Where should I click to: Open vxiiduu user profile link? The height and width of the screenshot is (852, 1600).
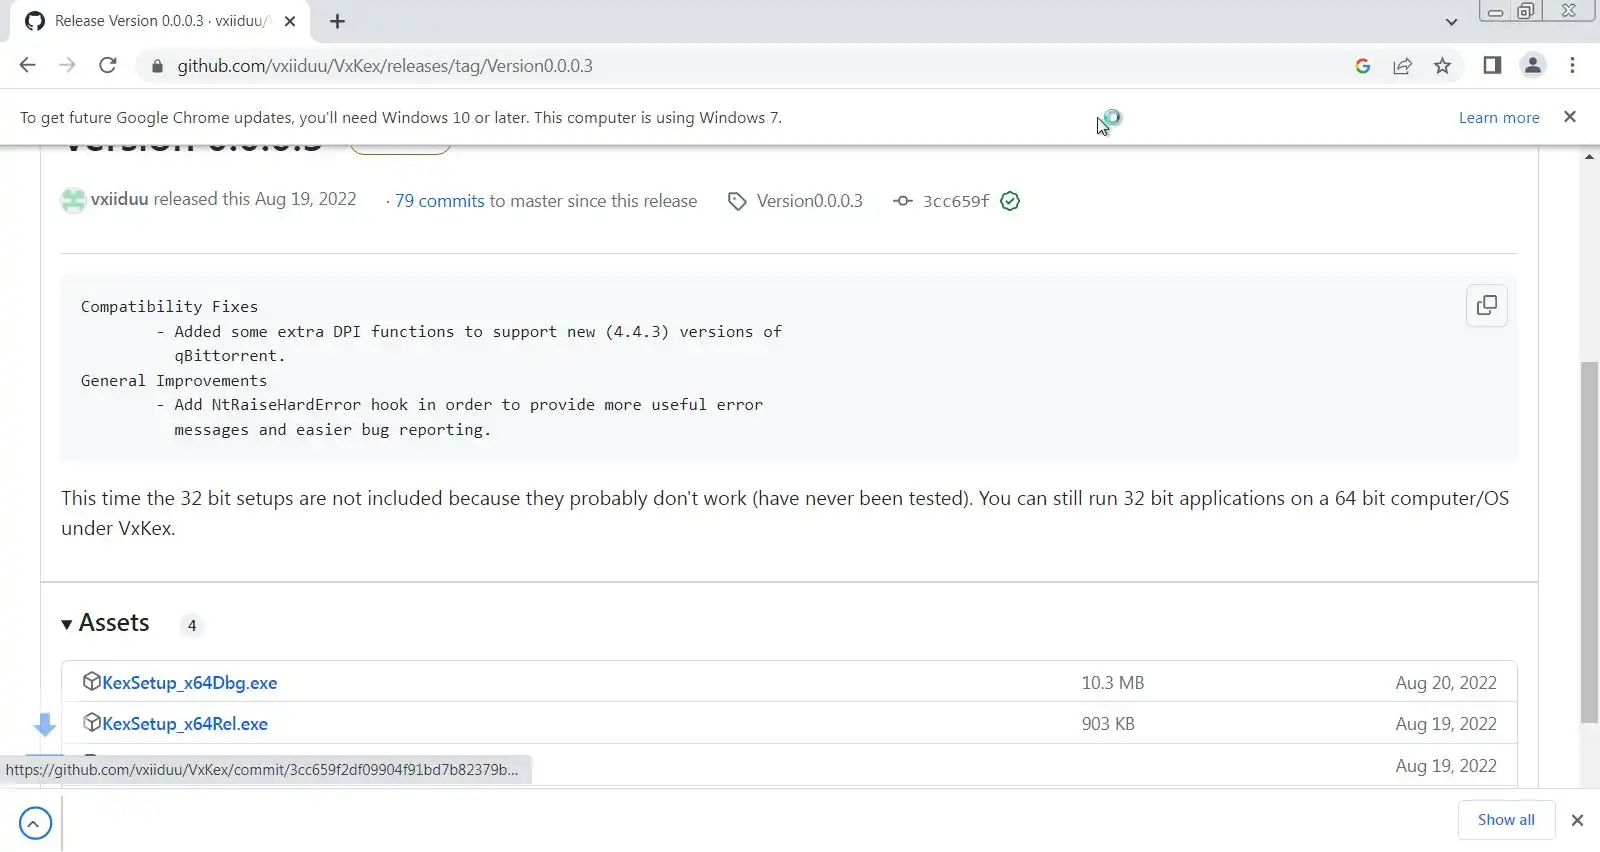point(119,199)
